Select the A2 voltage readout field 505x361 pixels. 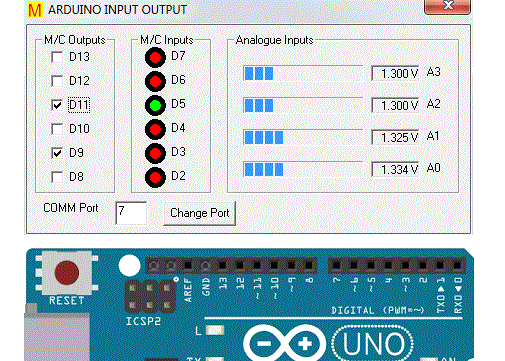click(395, 105)
